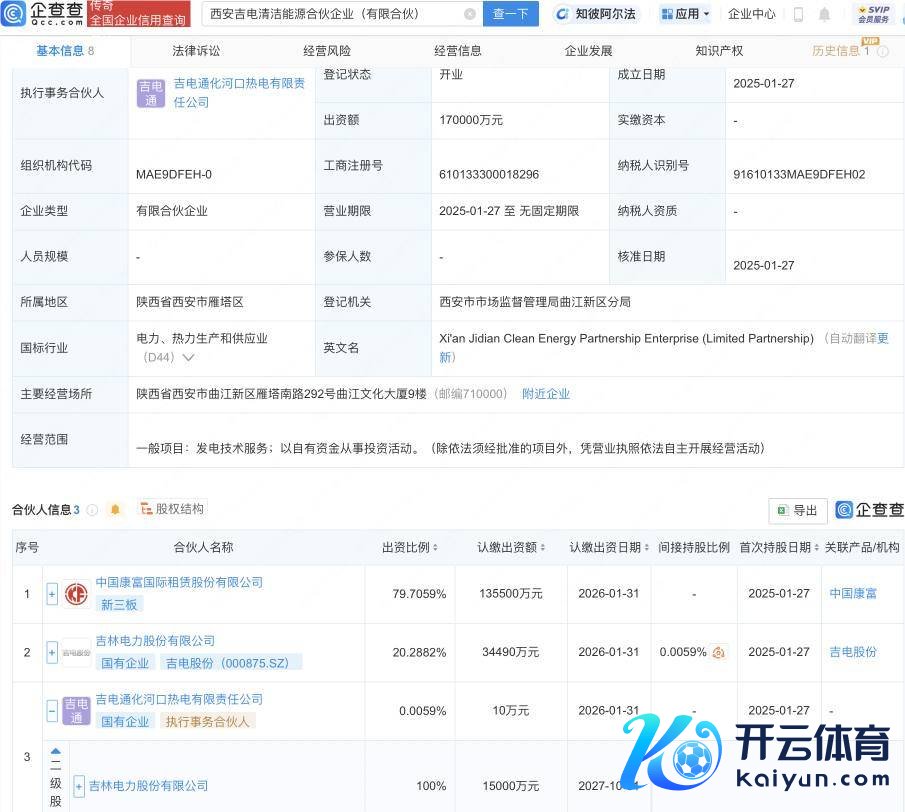Open the 应用 dropdown menu
The height and width of the screenshot is (812, 905).
pyautogui.click(x=686, y=14)
